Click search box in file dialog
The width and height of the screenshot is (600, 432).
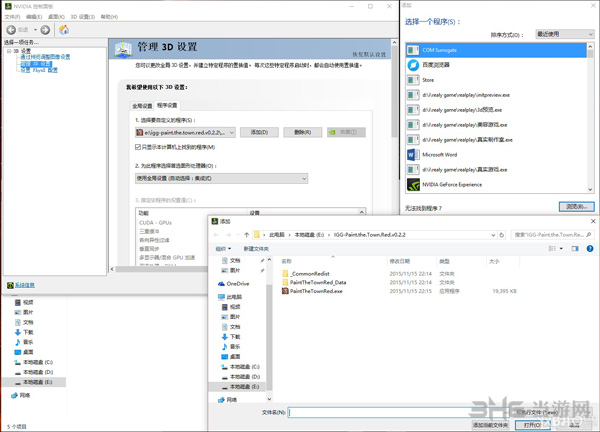coord(553,235)
